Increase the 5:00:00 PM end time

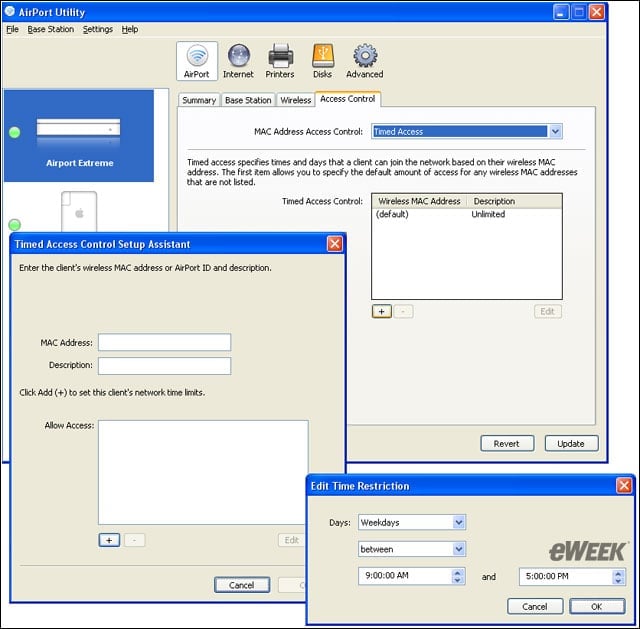pos(618,573)
